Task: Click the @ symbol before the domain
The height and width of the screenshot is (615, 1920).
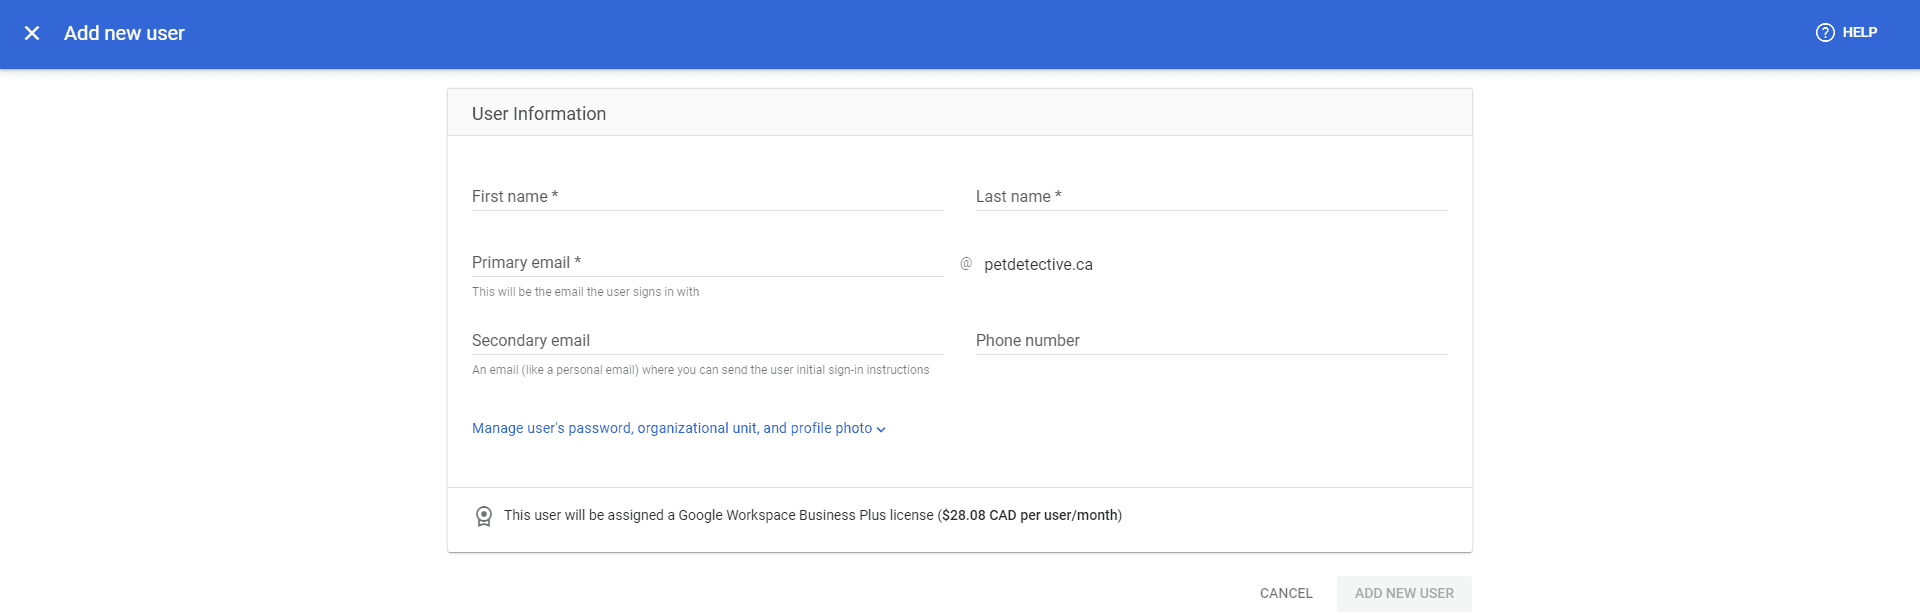Action: (966, 264)
